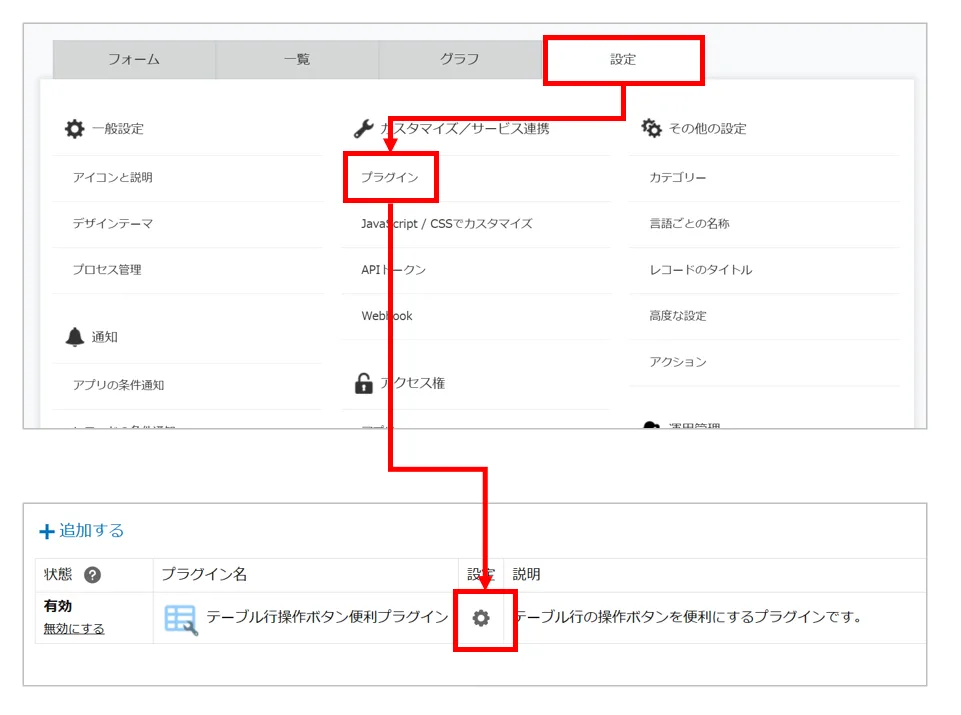Click 追加する to add a plugin
961x715 pixels.
(82, 531)
